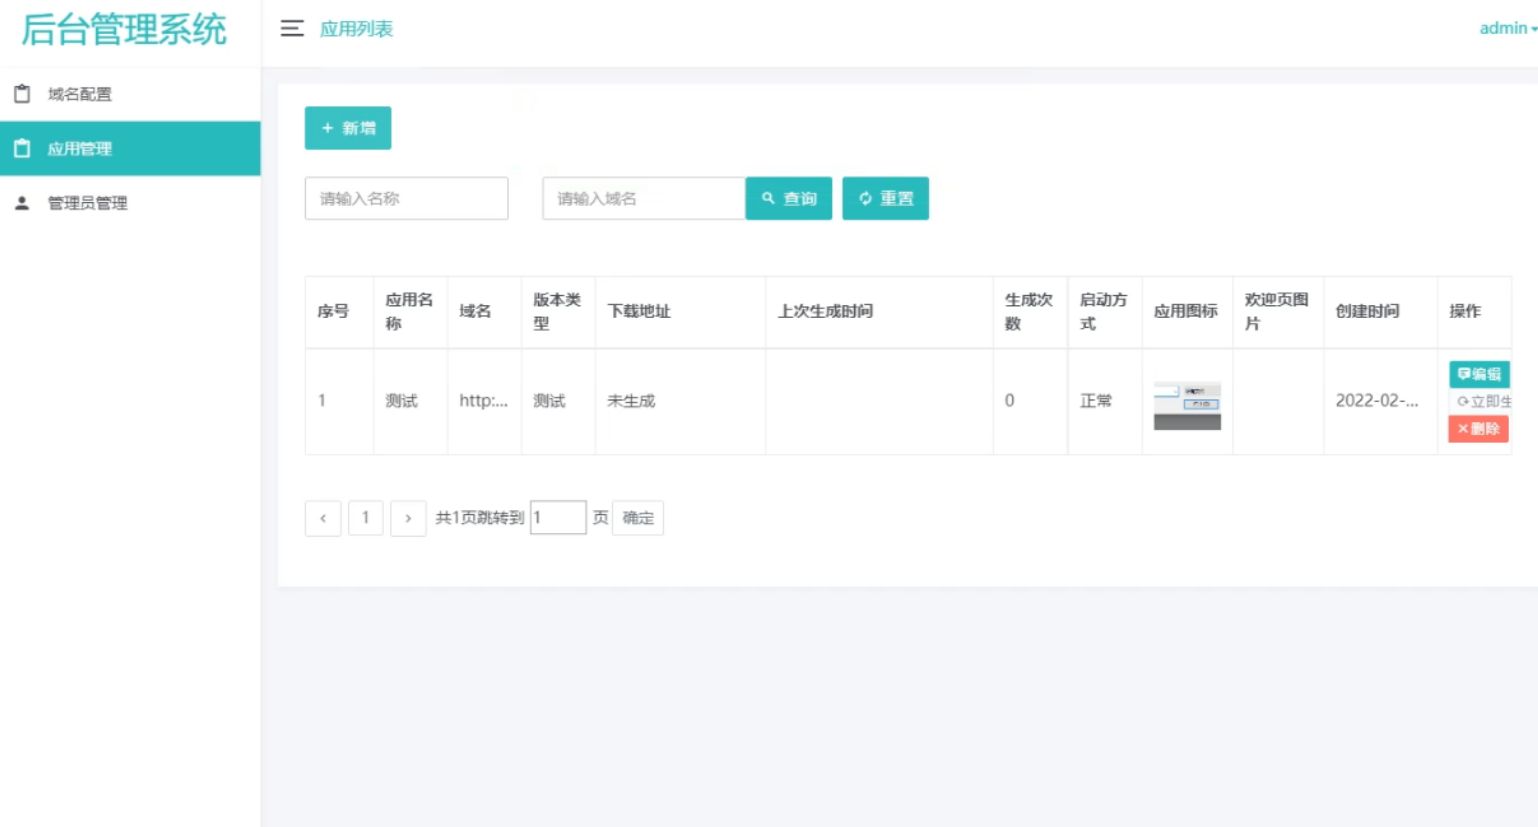Go to next page with the arrow
The height and width of the screenshot is (827, 1538).
pyautogui.click(x=408, y=518)
